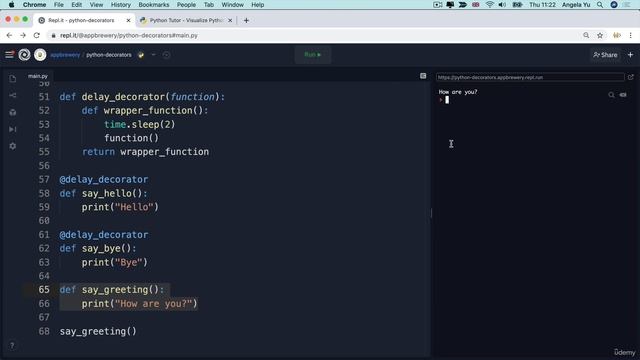Close the Python Tutor browser tab
This screenshot has height=360, width=640.
(230, 20)
